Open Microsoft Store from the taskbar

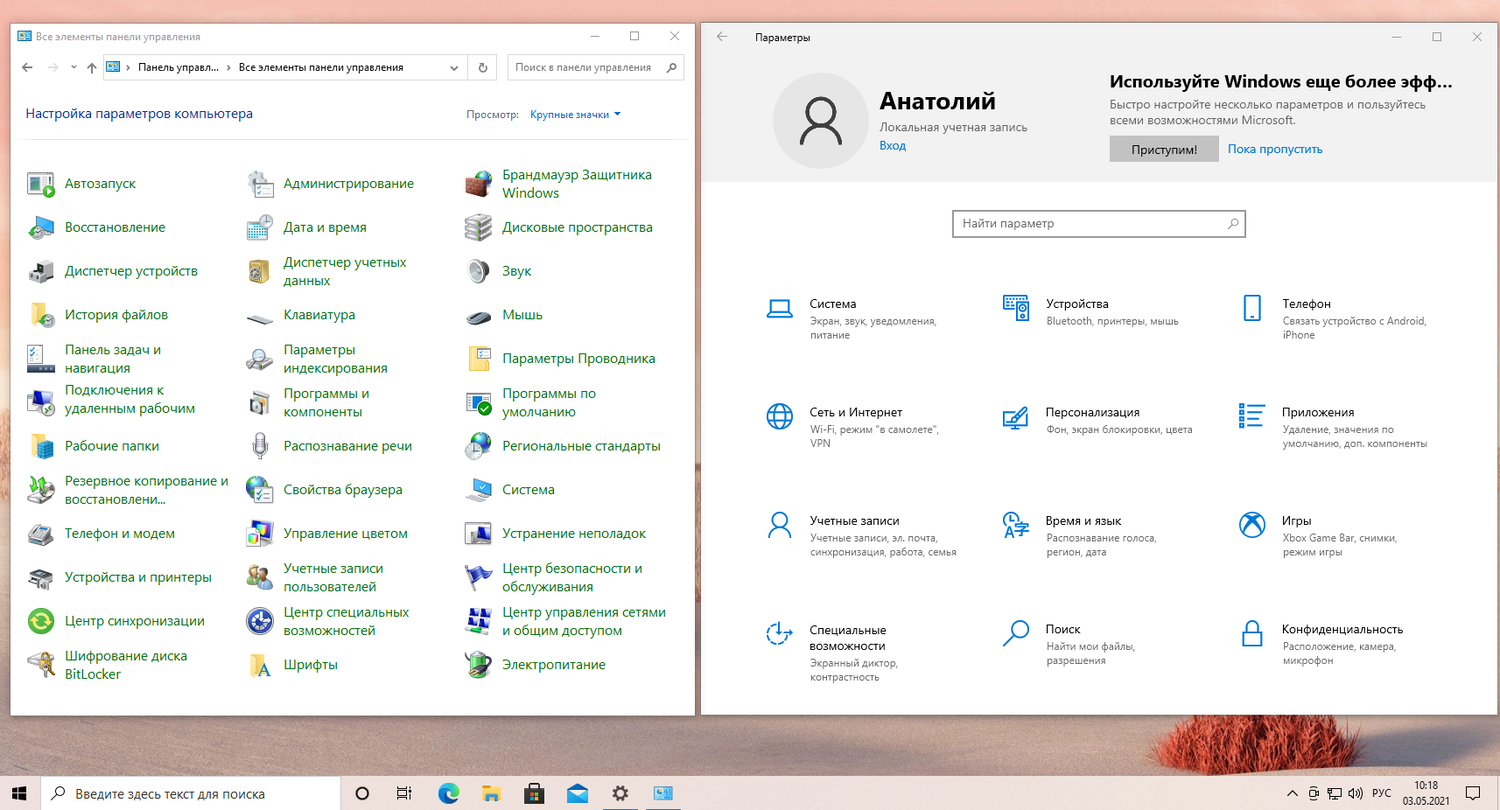(534, 794)
